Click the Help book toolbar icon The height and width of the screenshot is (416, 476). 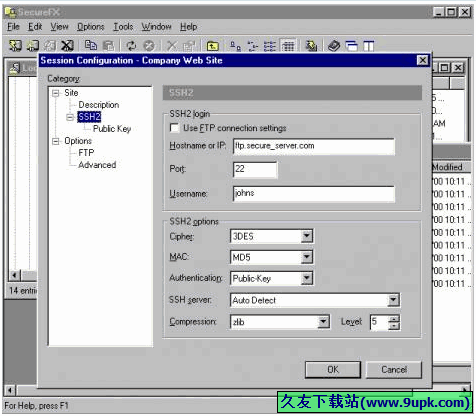(x=334, y=46)
